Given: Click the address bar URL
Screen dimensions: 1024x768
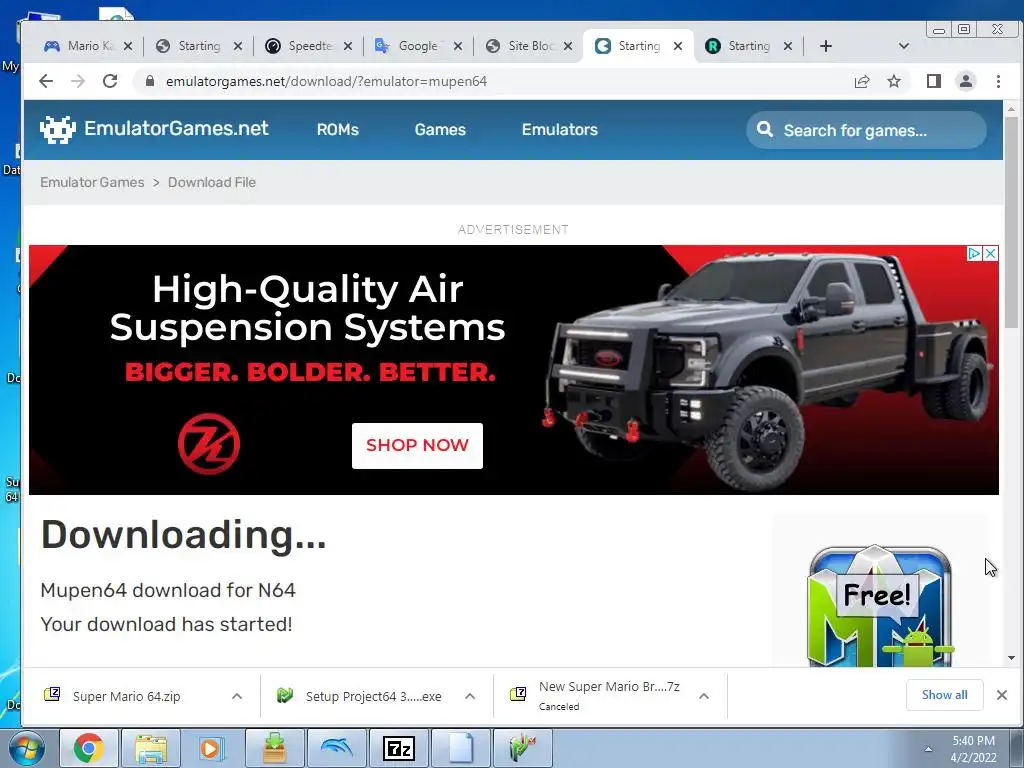Looking at the screenshot, I should (327, 81).
